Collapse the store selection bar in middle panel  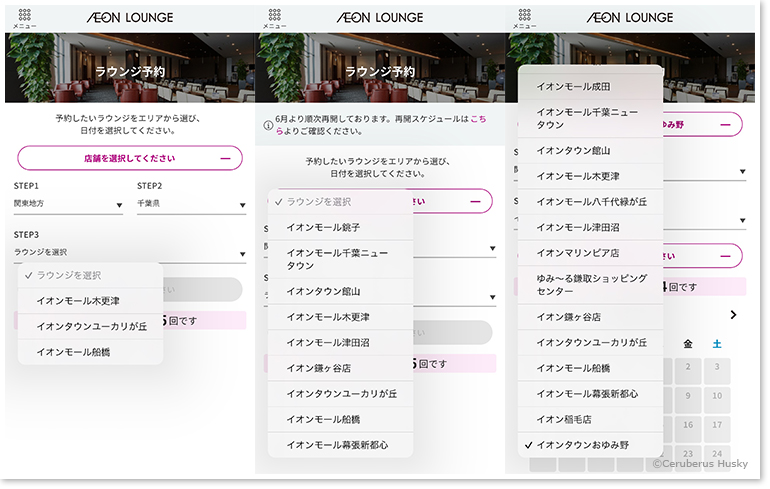(475, 201)
